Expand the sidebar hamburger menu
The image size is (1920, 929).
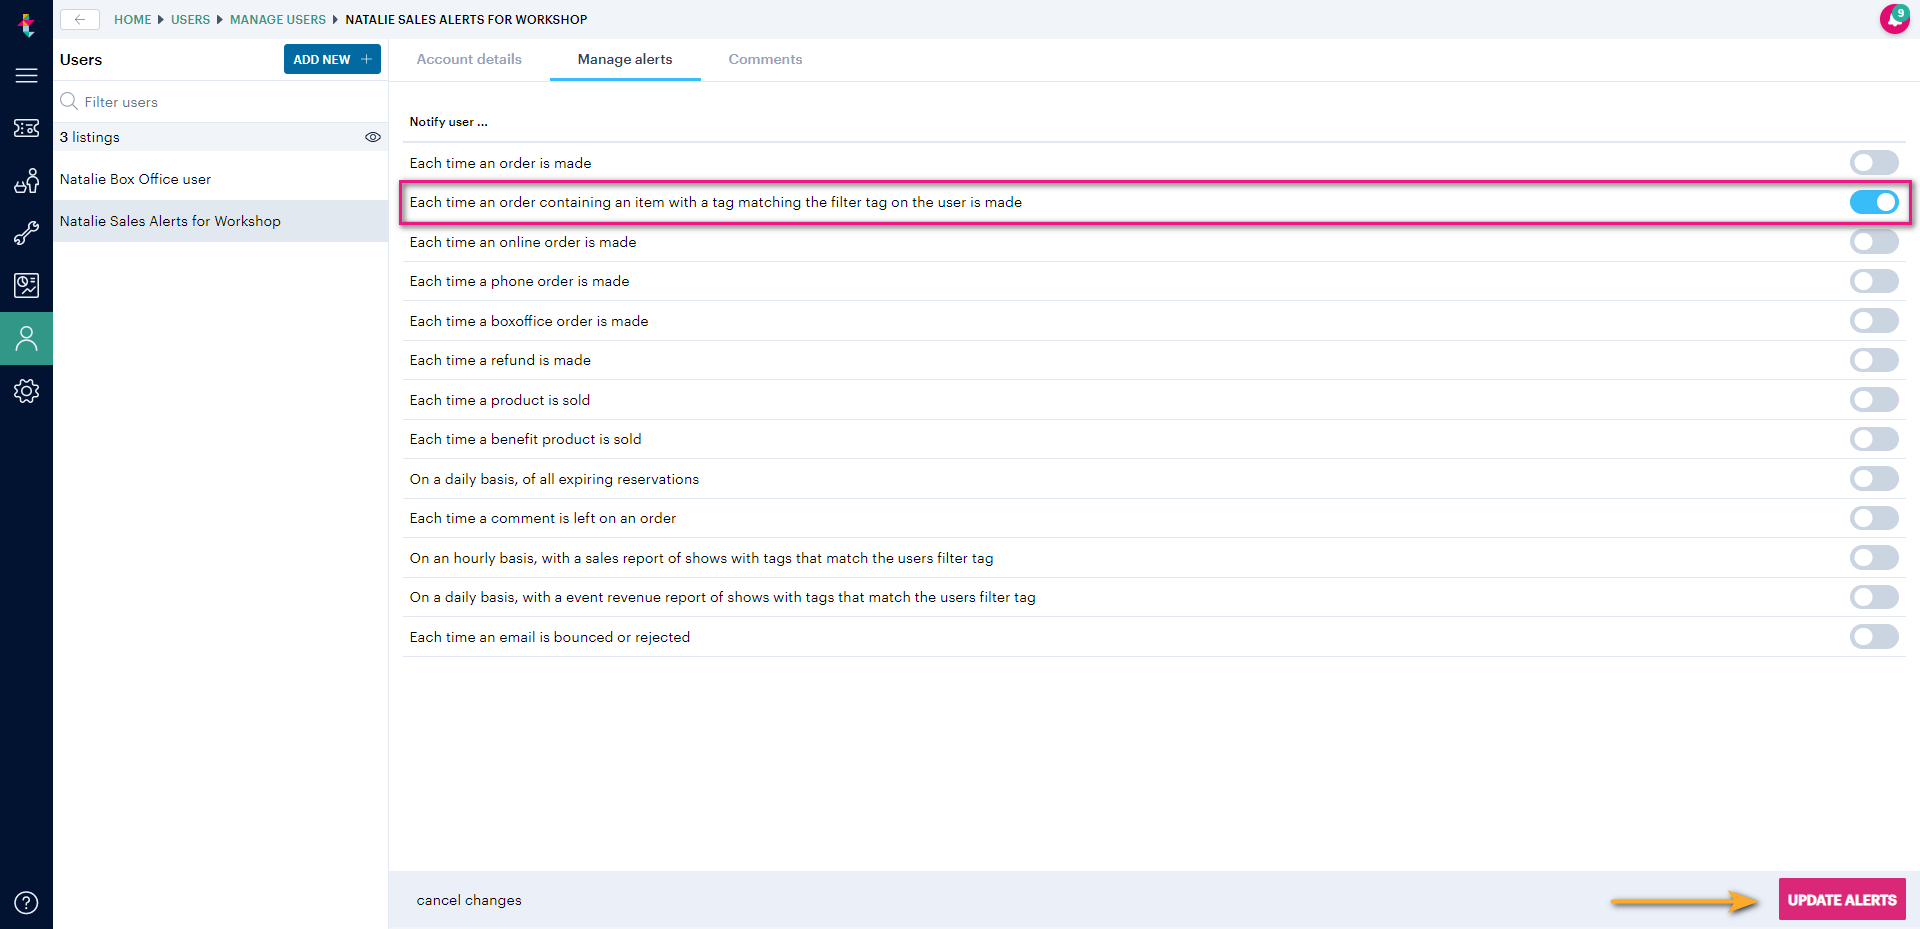(26, 75)
